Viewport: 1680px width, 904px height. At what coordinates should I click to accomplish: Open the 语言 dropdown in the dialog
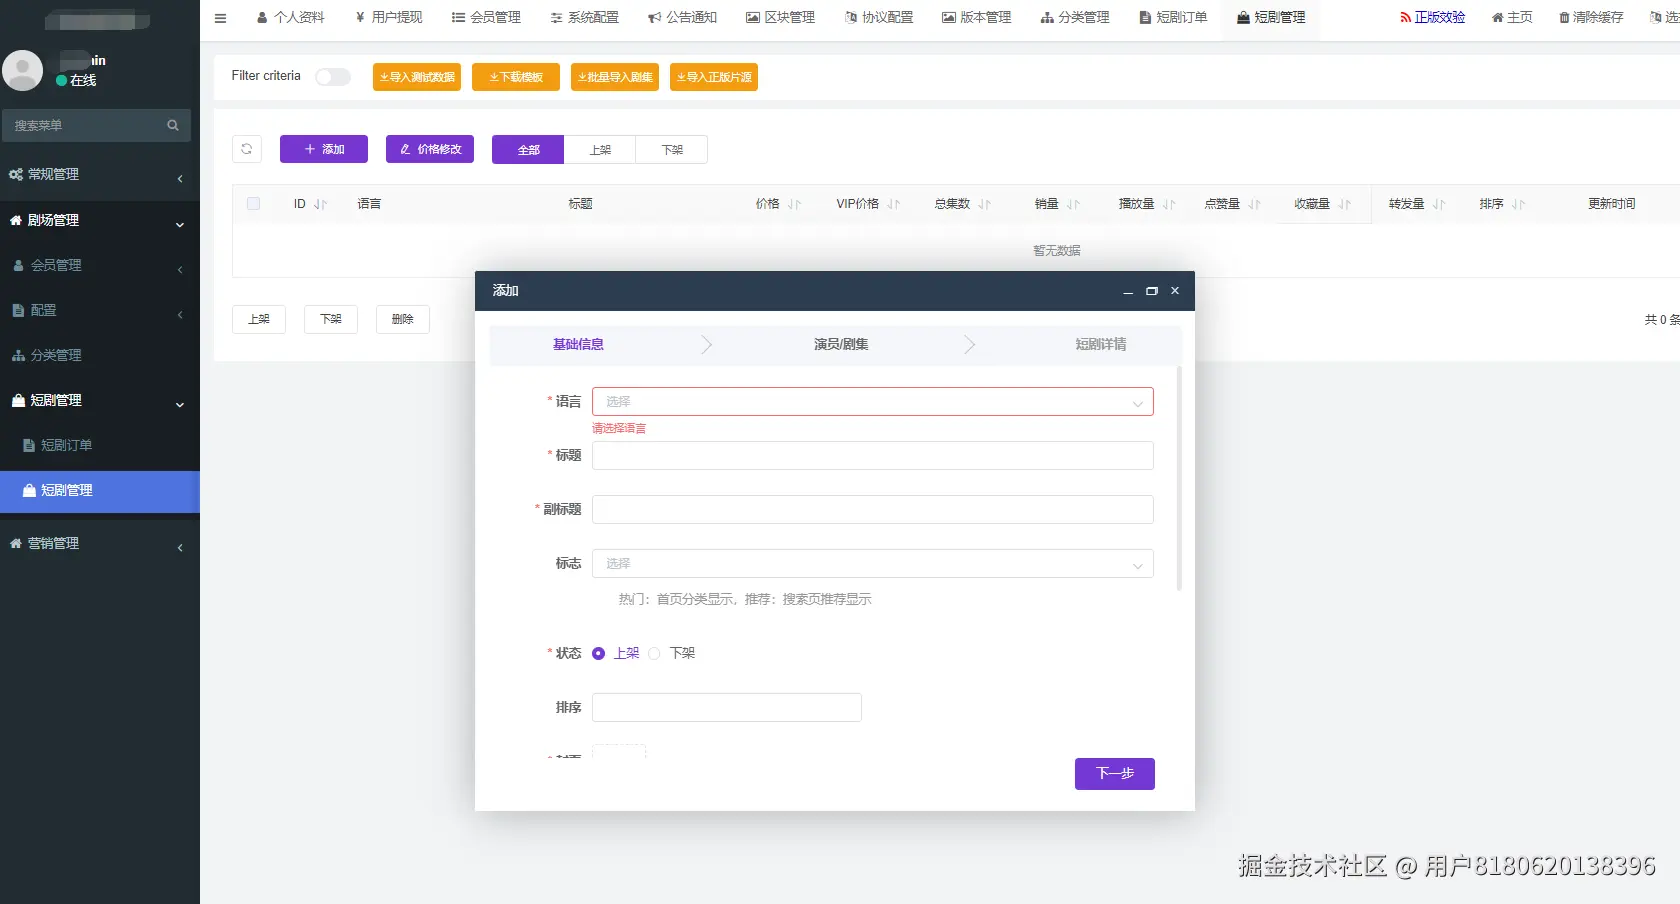873,401
